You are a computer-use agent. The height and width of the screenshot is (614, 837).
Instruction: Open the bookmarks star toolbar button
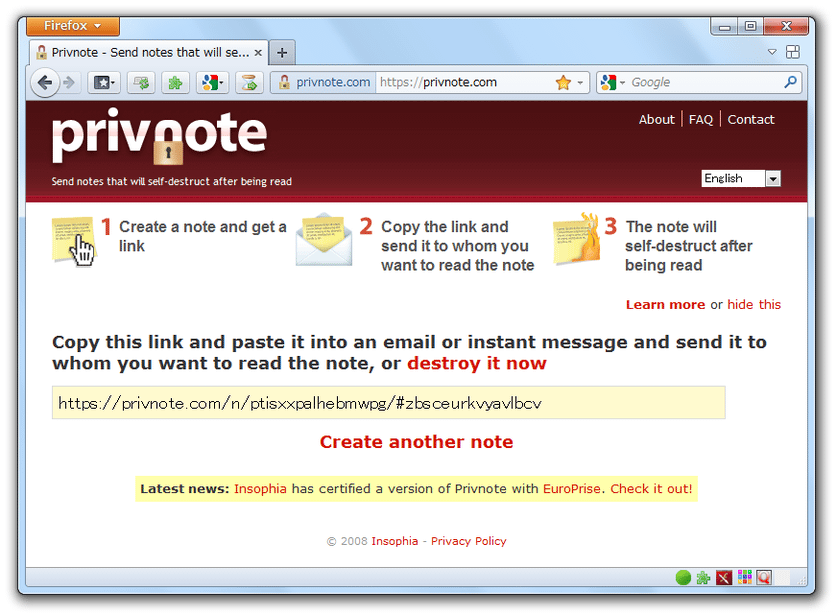point(104,83)
